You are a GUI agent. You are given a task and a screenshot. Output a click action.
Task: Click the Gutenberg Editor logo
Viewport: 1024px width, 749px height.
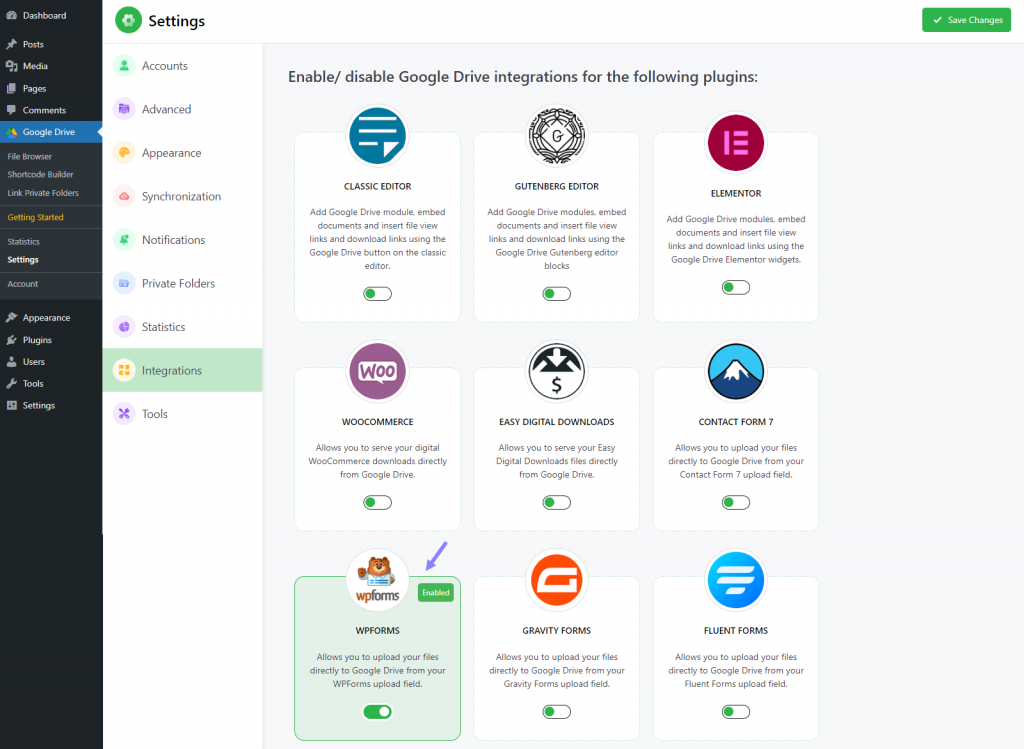click(556, 136)
